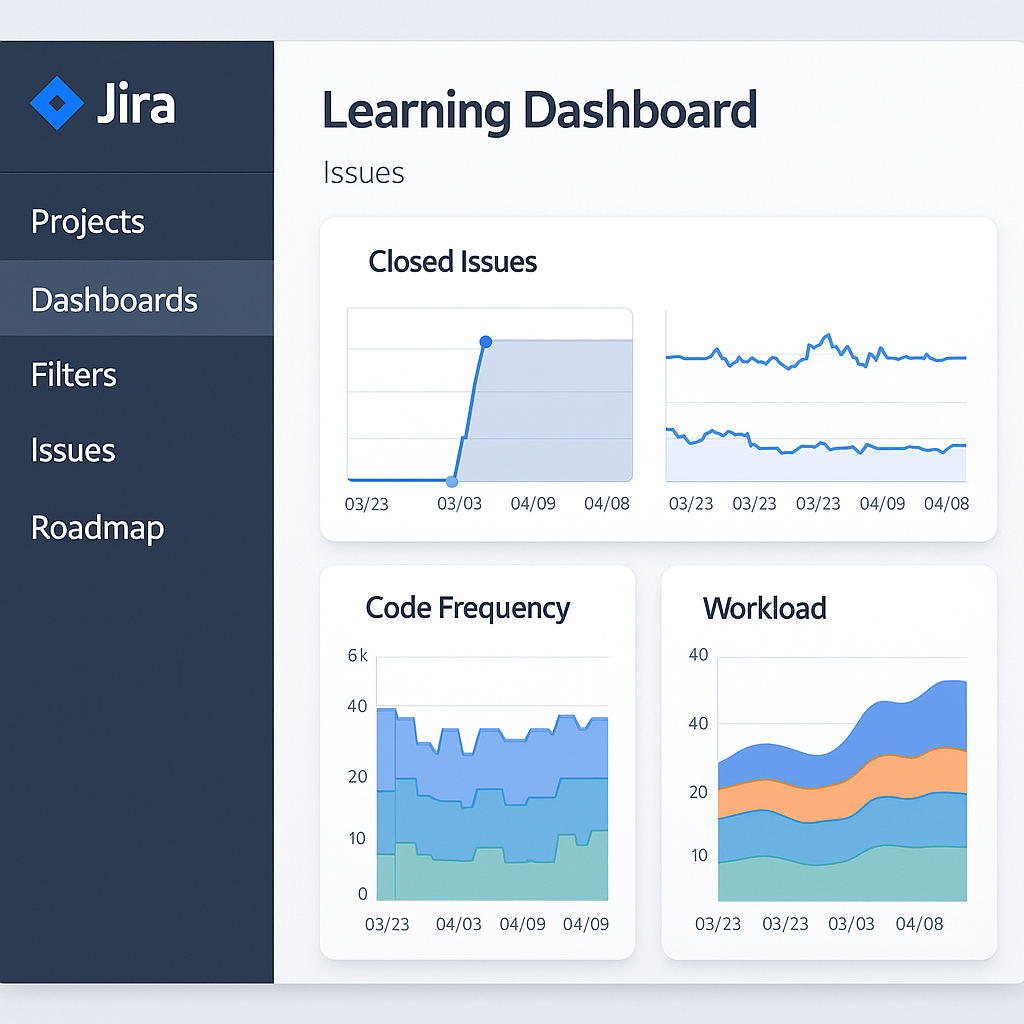Click the Jira wordmark text

(x=136, y=104)
